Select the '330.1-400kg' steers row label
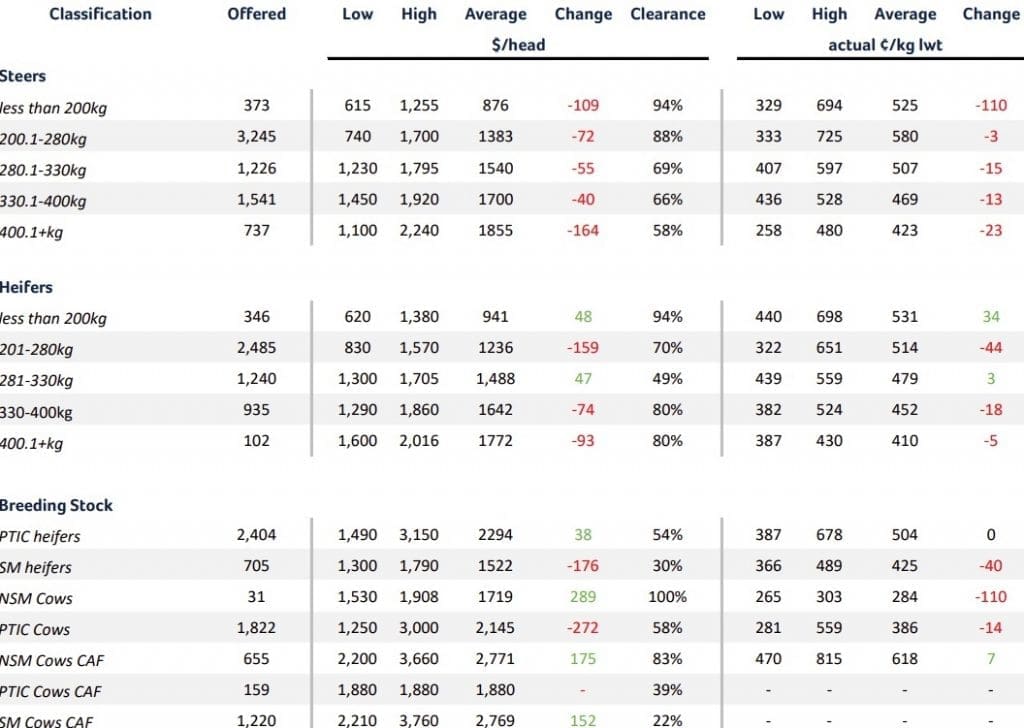Image resolution: width=1024 pixels, height=728 pixels. [x=43, y=201]
